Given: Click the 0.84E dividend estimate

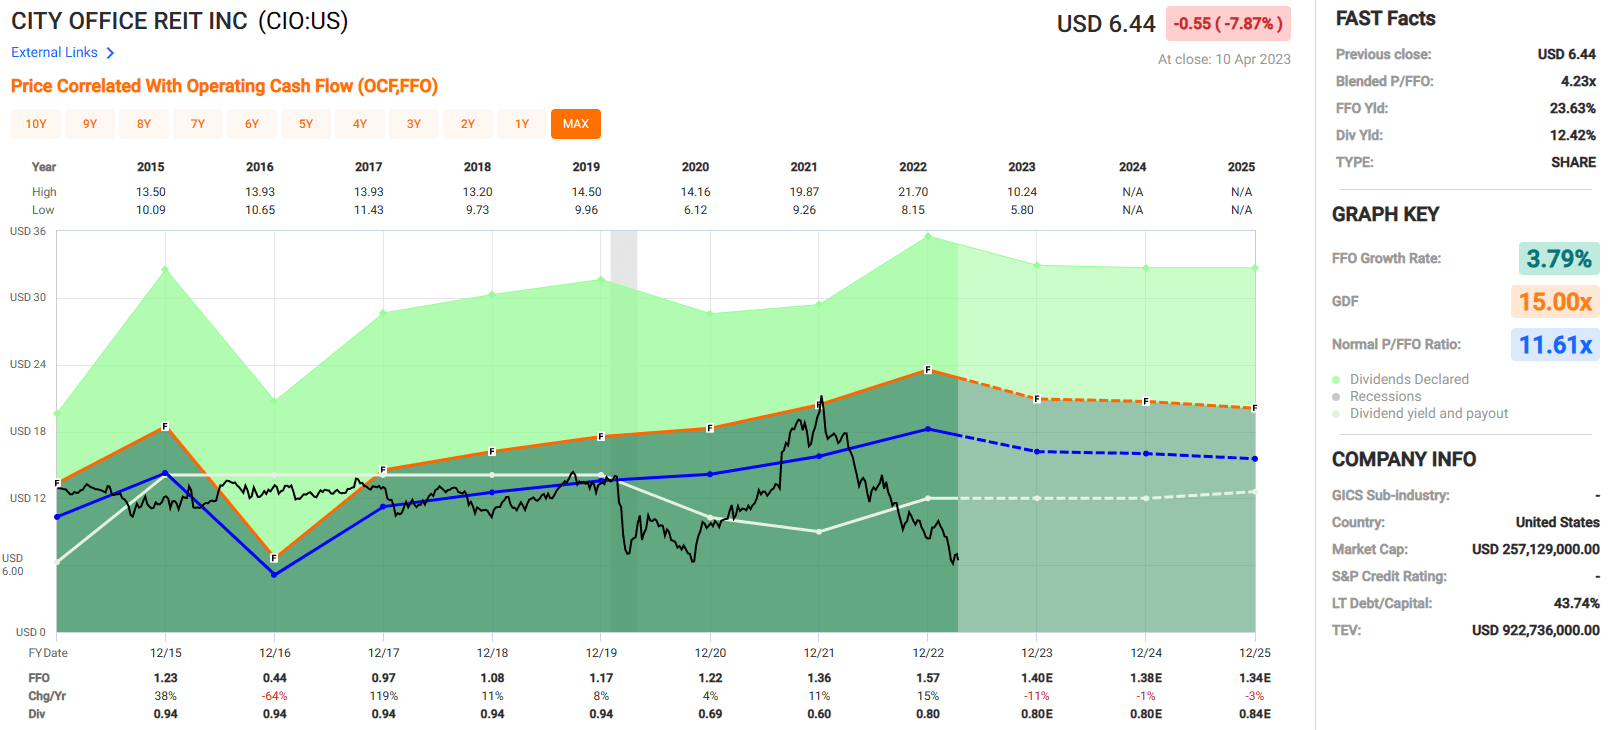Looking at the screenshot, I should (x=1255, y=714).
